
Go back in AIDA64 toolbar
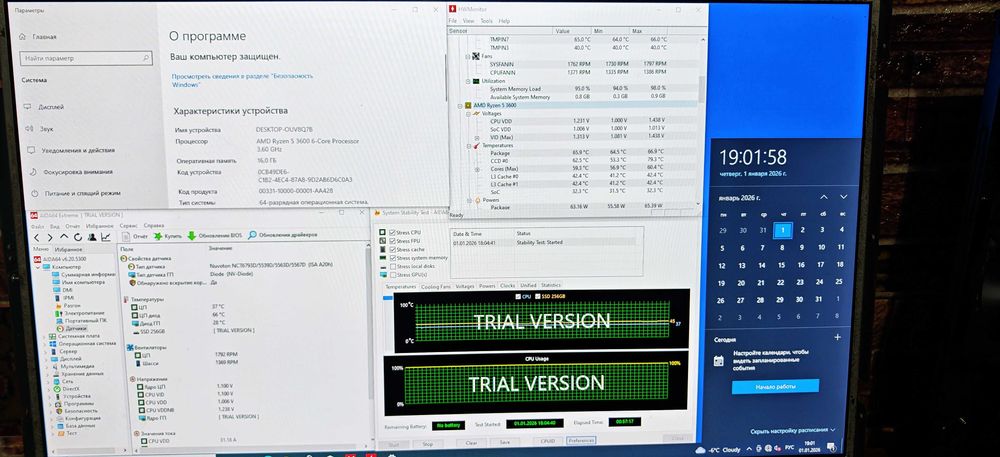36,236
